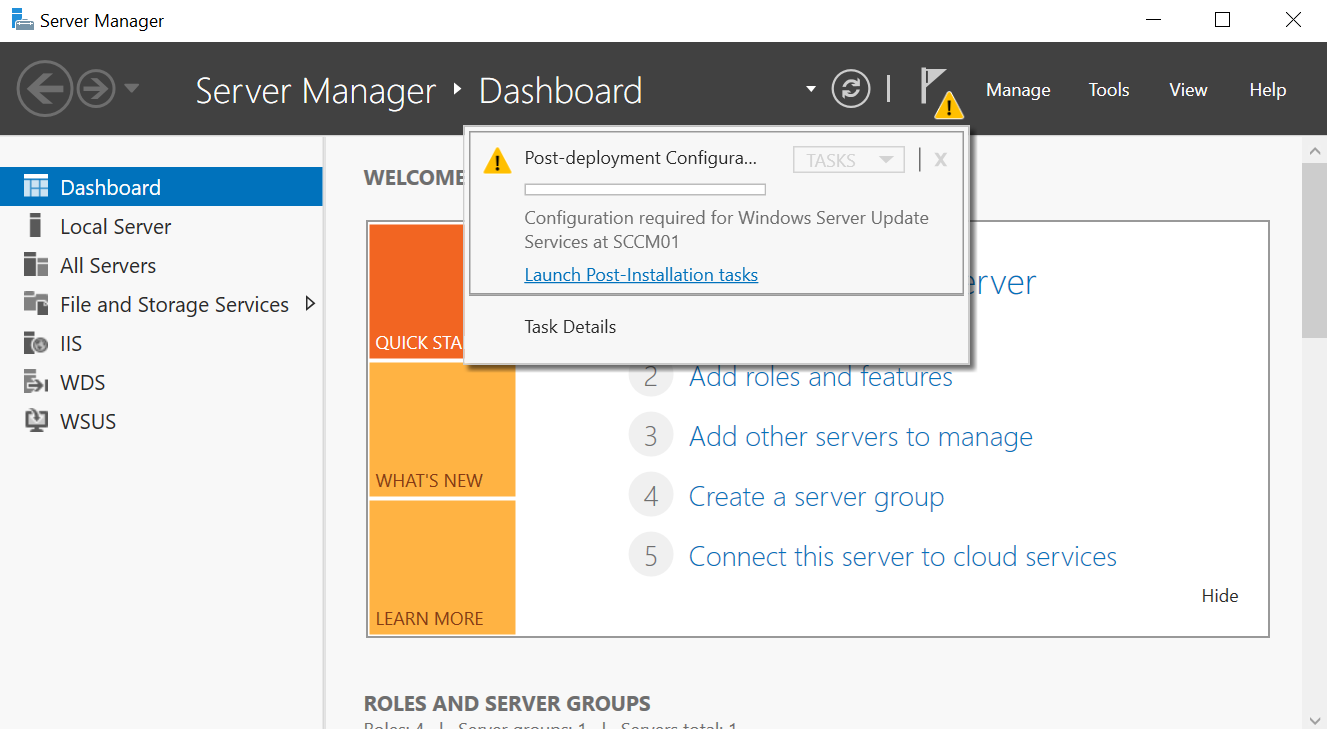Click Add roles and features link
1327x729 pixels.
821,377
